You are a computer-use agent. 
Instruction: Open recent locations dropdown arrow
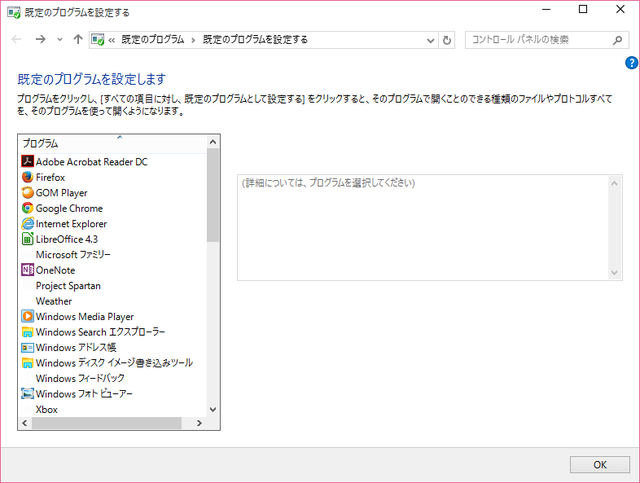point(60,40)
